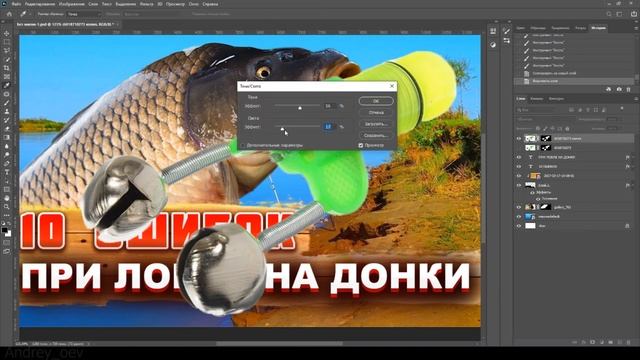Open the collapsed Adjustments panel icon
This screenshot has width=640, height=360.
493,44
